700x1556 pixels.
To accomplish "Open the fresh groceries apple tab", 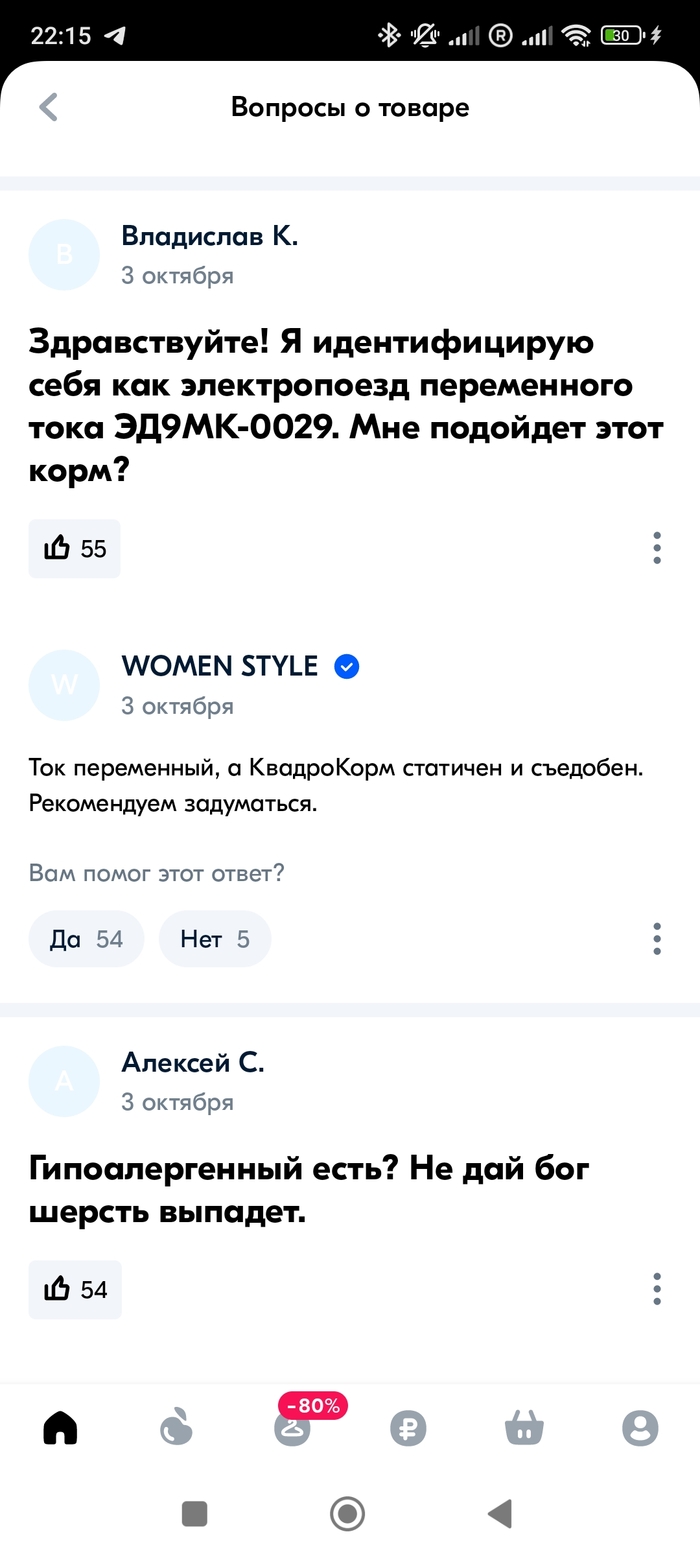I will pyautogui.click(x=176, y=1430).
